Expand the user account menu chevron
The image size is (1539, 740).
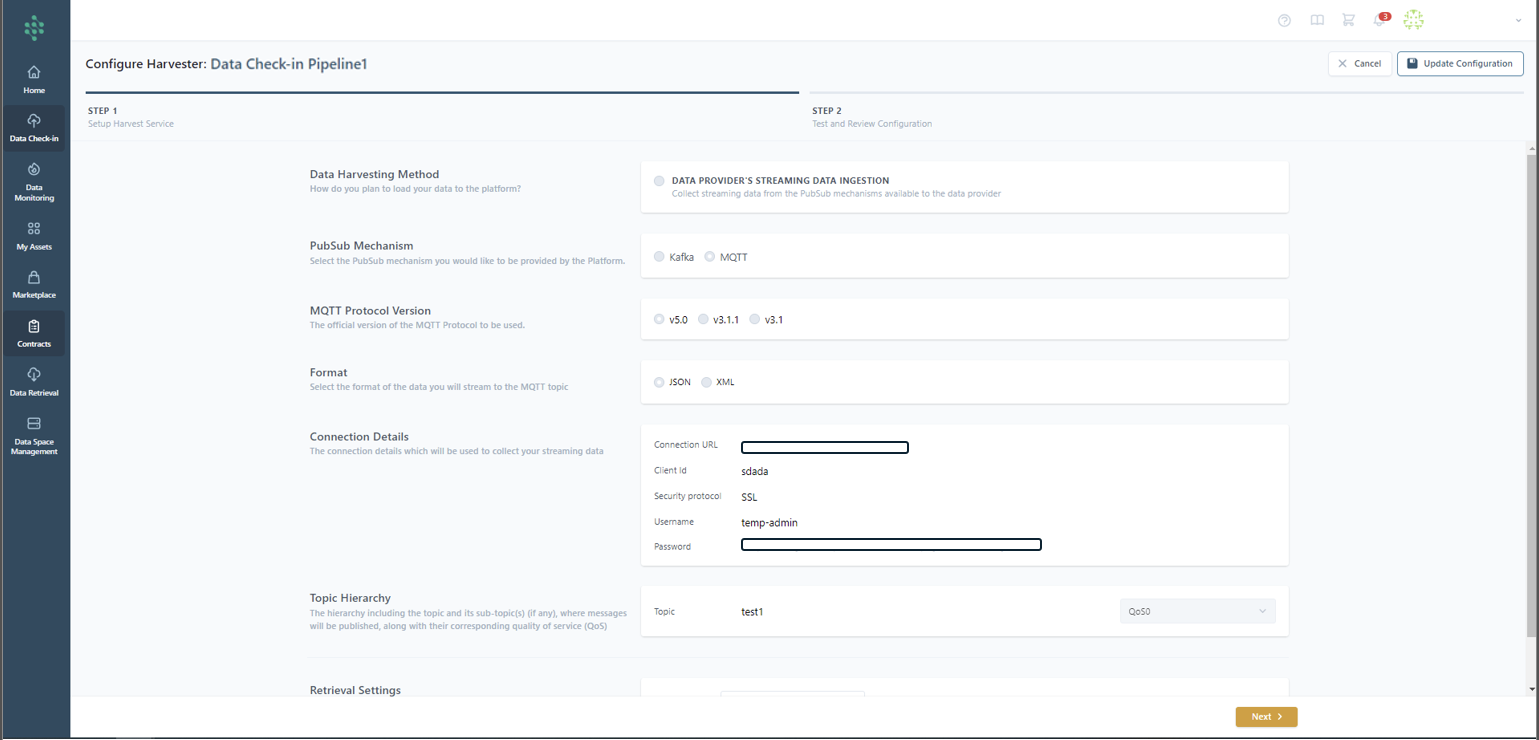tap(1518, 20)
